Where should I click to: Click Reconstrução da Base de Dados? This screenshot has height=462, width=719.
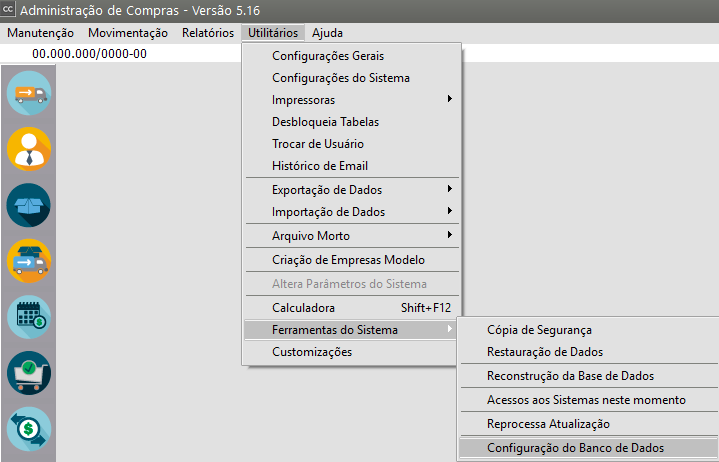[x=570, y=376]
